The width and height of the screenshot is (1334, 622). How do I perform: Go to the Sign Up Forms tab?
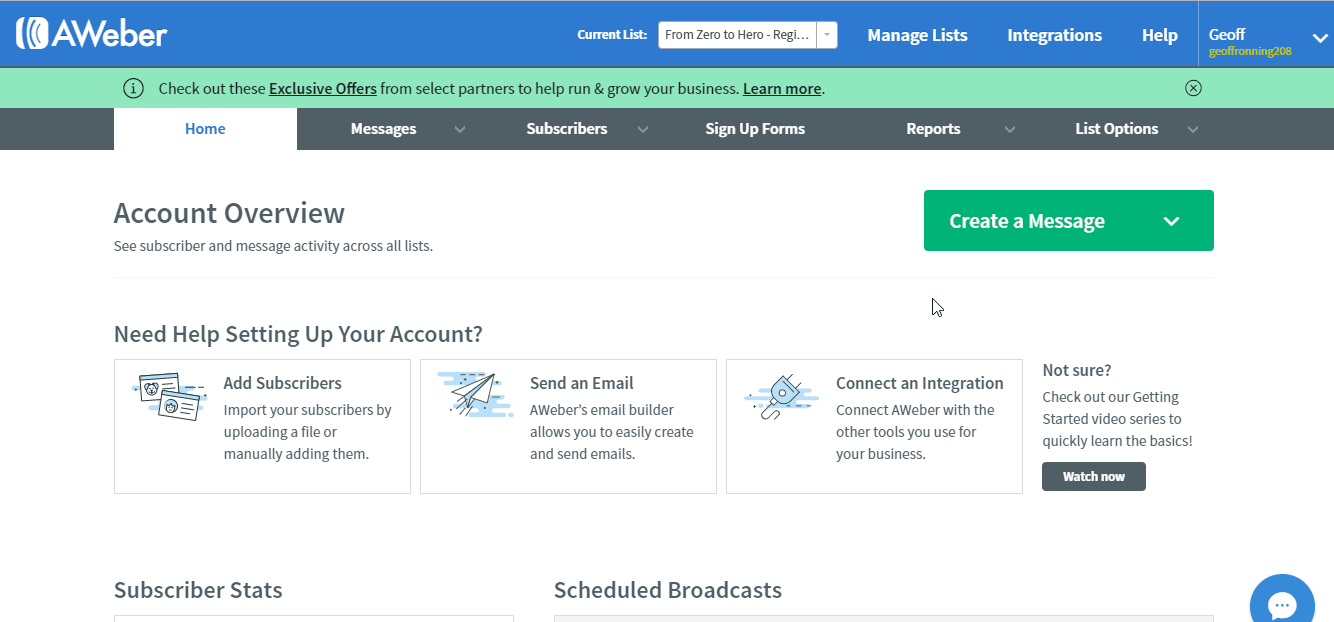point(755,129)
